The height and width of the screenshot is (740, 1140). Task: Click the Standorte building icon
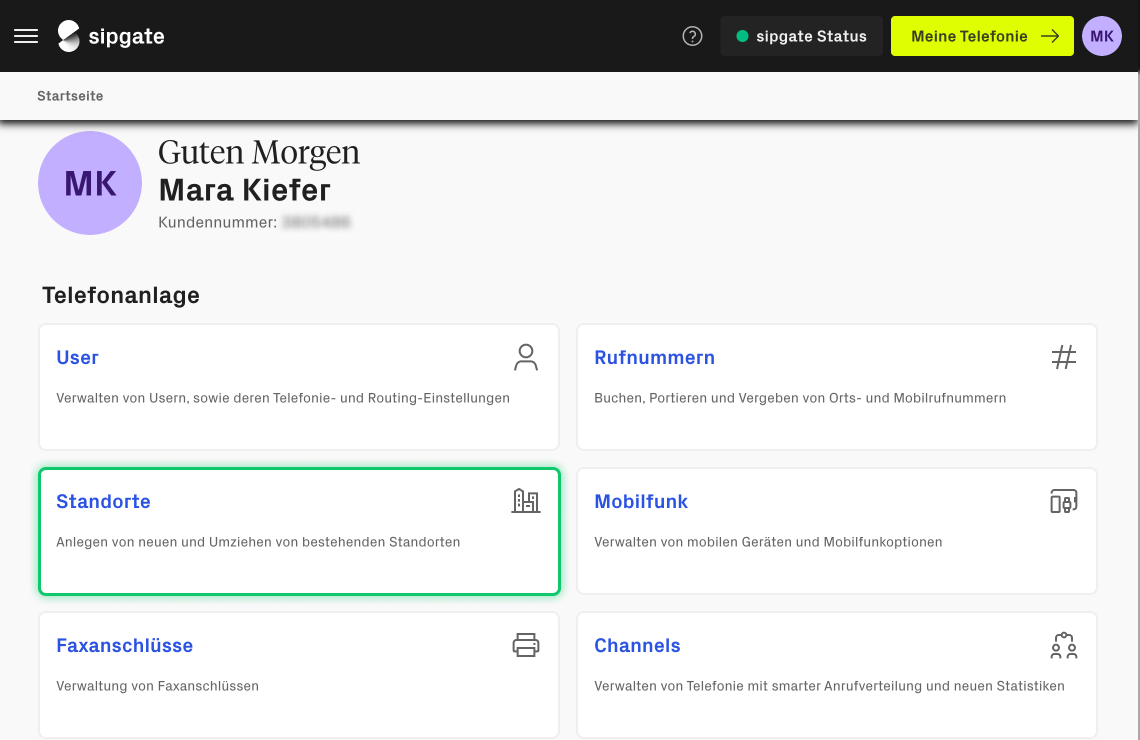pyautogui.click(x=526, y=501)
